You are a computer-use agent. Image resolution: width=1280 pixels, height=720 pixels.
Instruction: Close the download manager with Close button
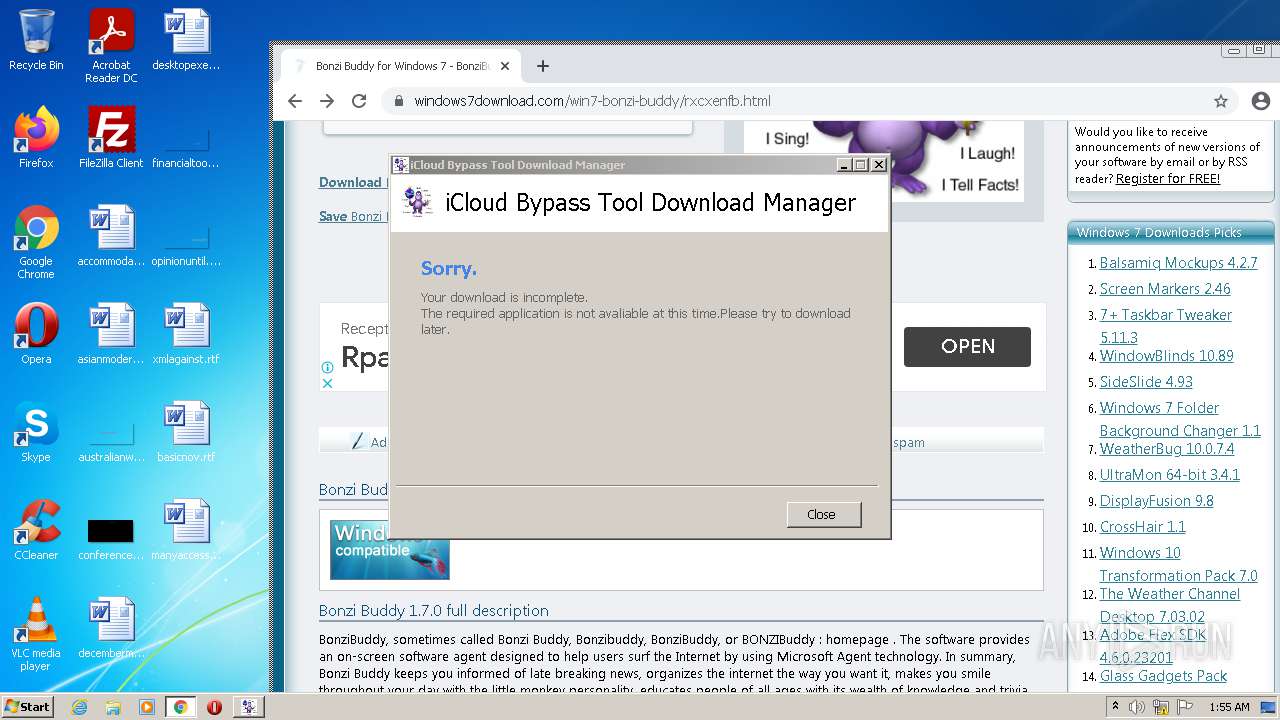pyautogui.click(x=824, y=514)
